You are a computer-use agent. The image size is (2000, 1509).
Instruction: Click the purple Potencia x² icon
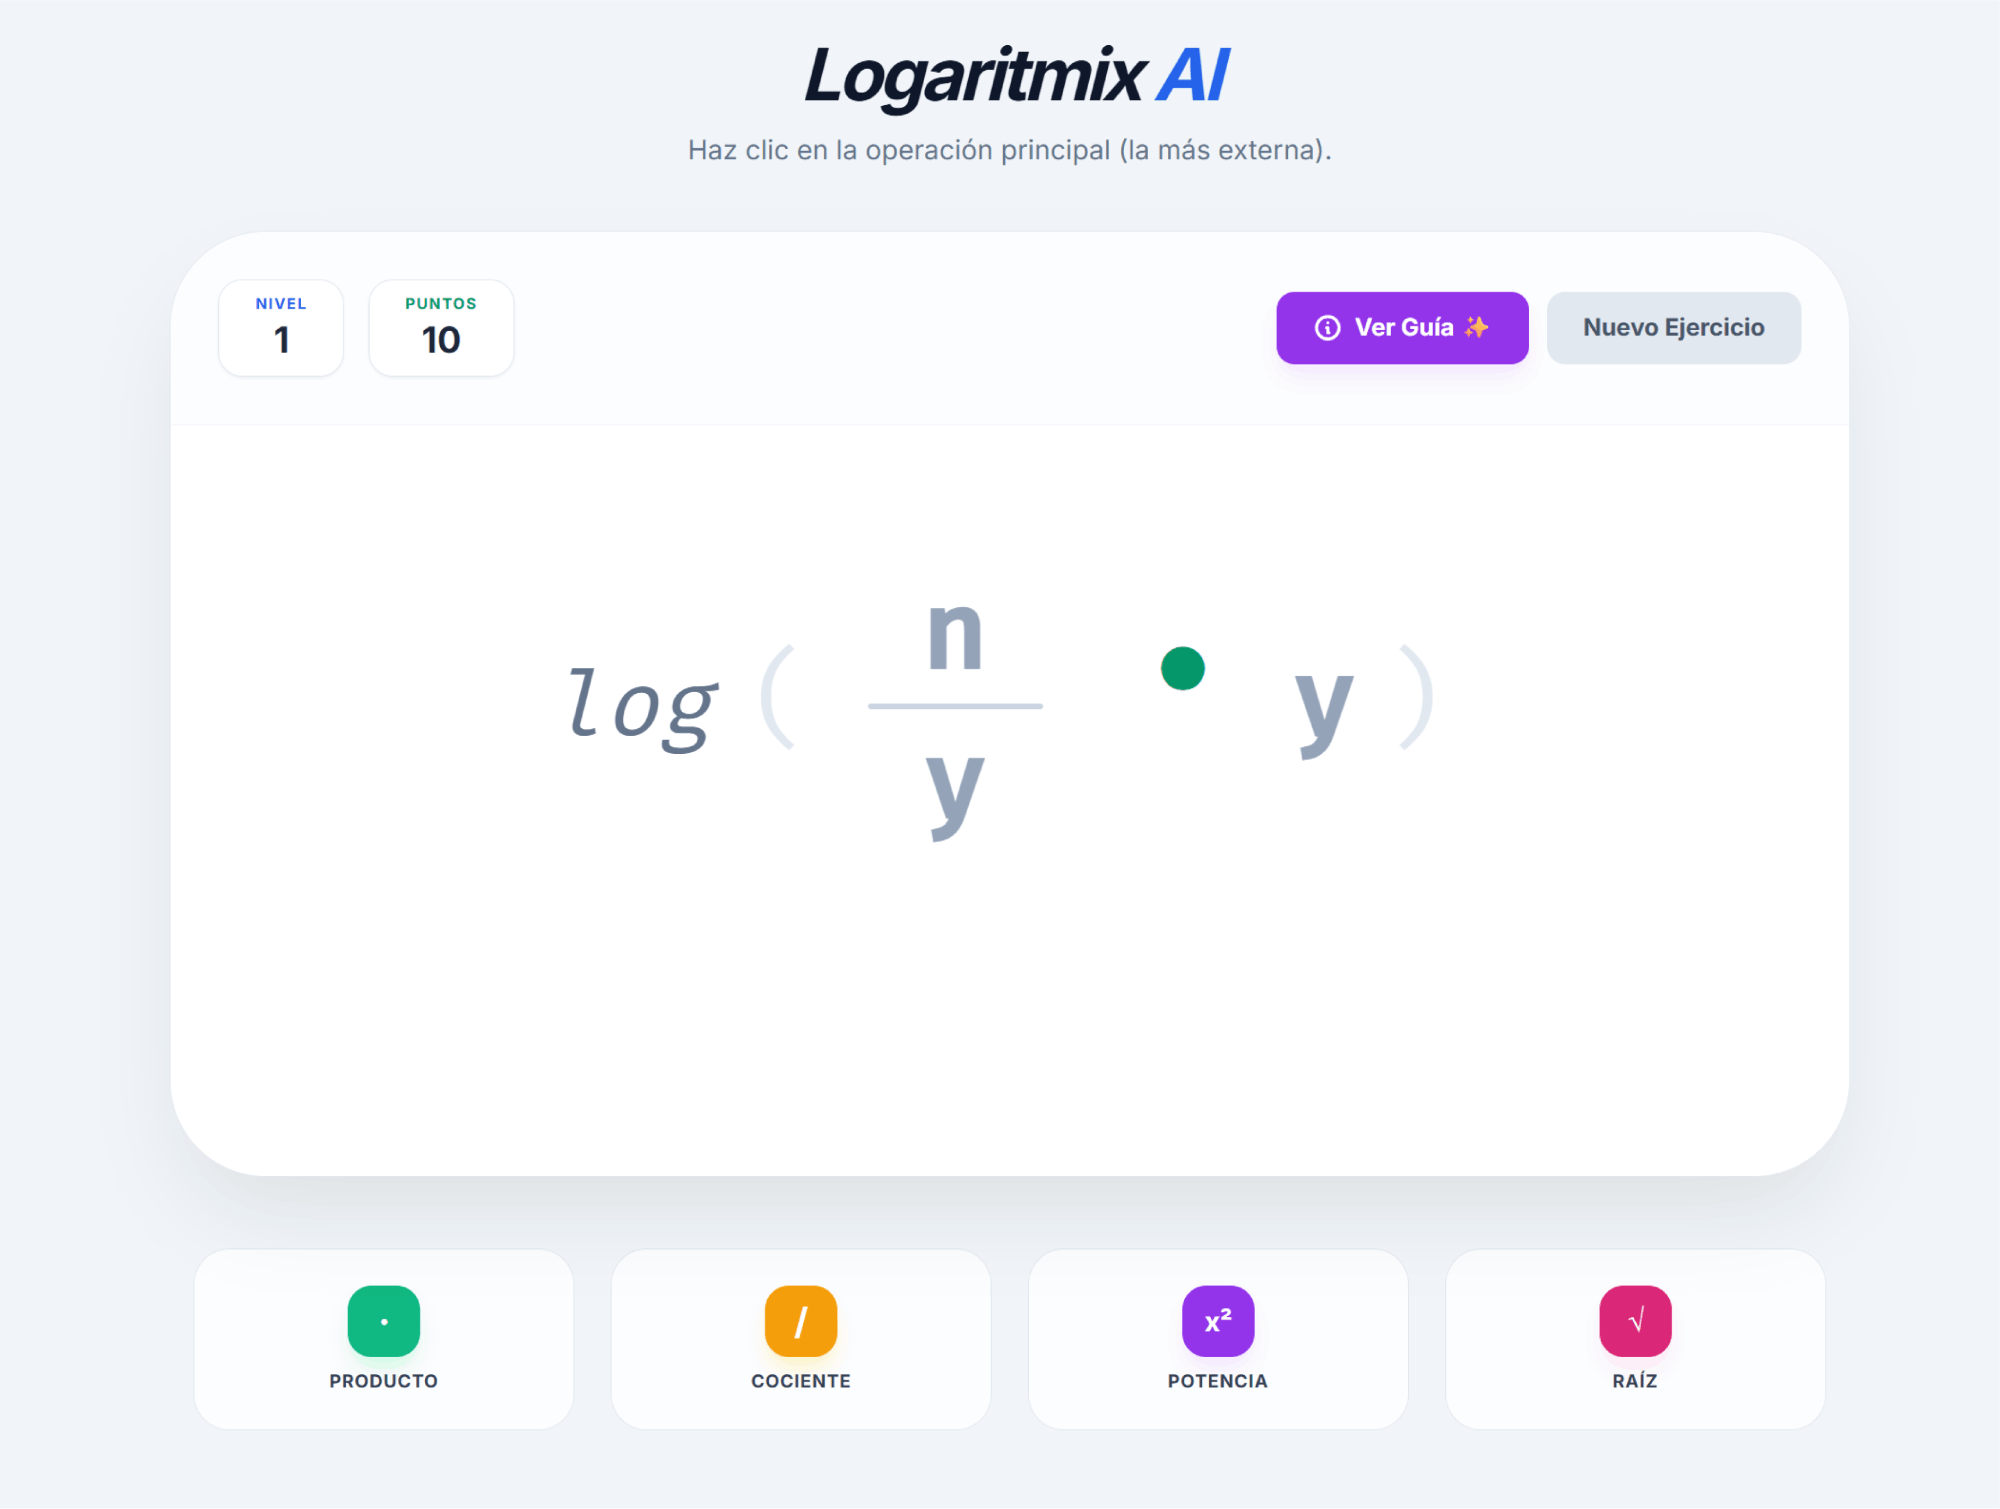tap(1217, 1321)
